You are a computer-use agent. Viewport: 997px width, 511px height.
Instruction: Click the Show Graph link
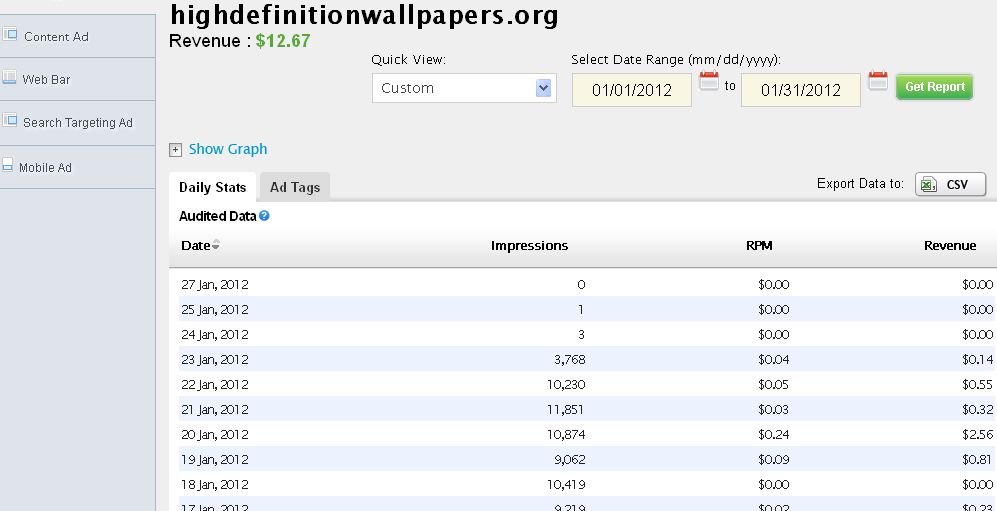pos(228,149)
